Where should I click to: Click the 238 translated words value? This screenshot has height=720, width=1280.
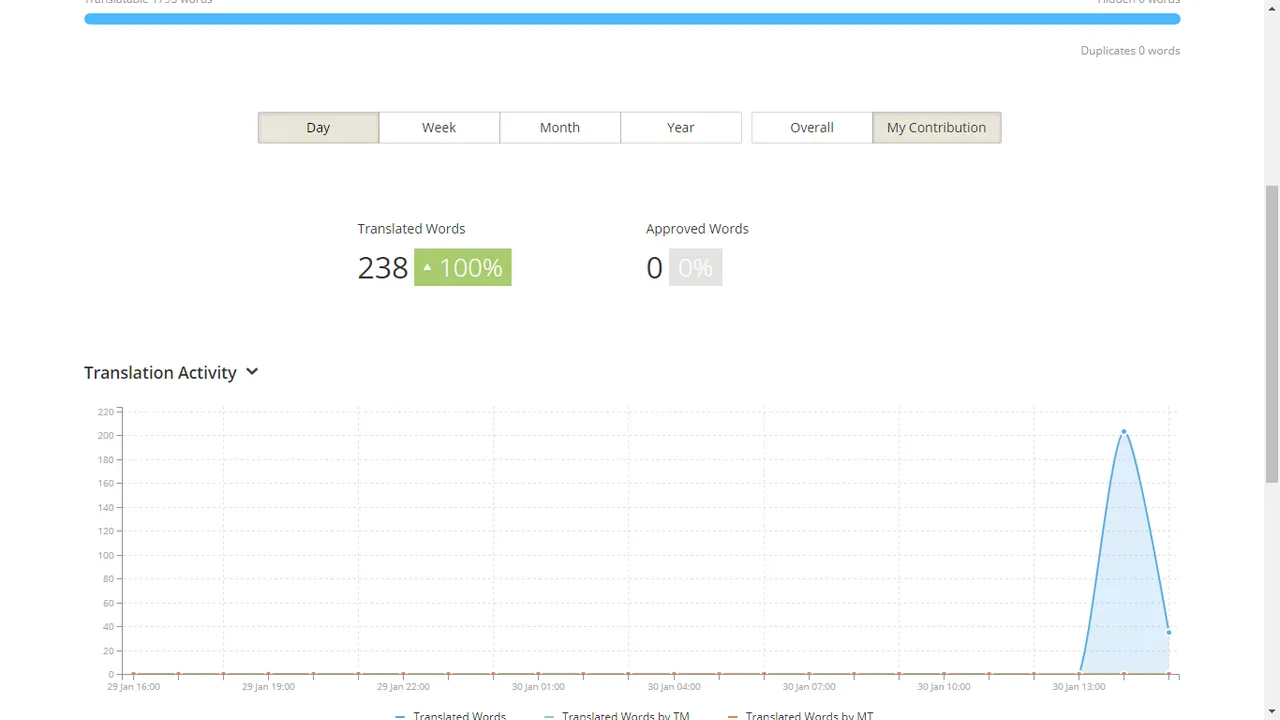pyautogui.click(x=383, y=267)
